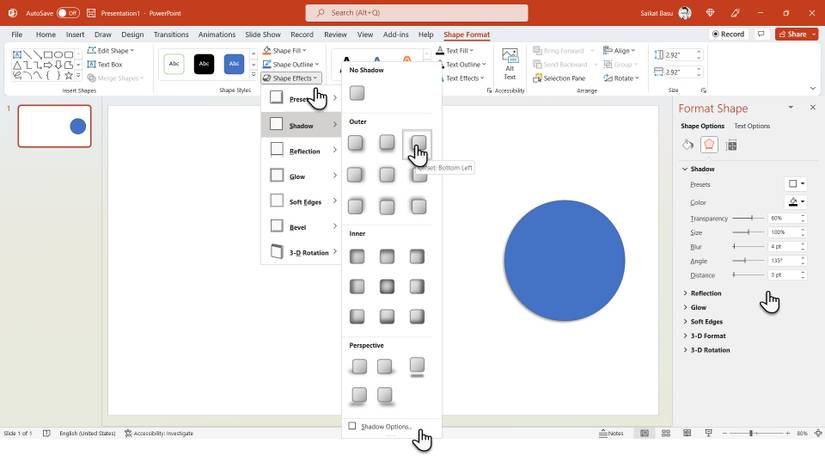Open the Rotate dropdown
This screenshot has width=825, height=457.
(621, 78)
